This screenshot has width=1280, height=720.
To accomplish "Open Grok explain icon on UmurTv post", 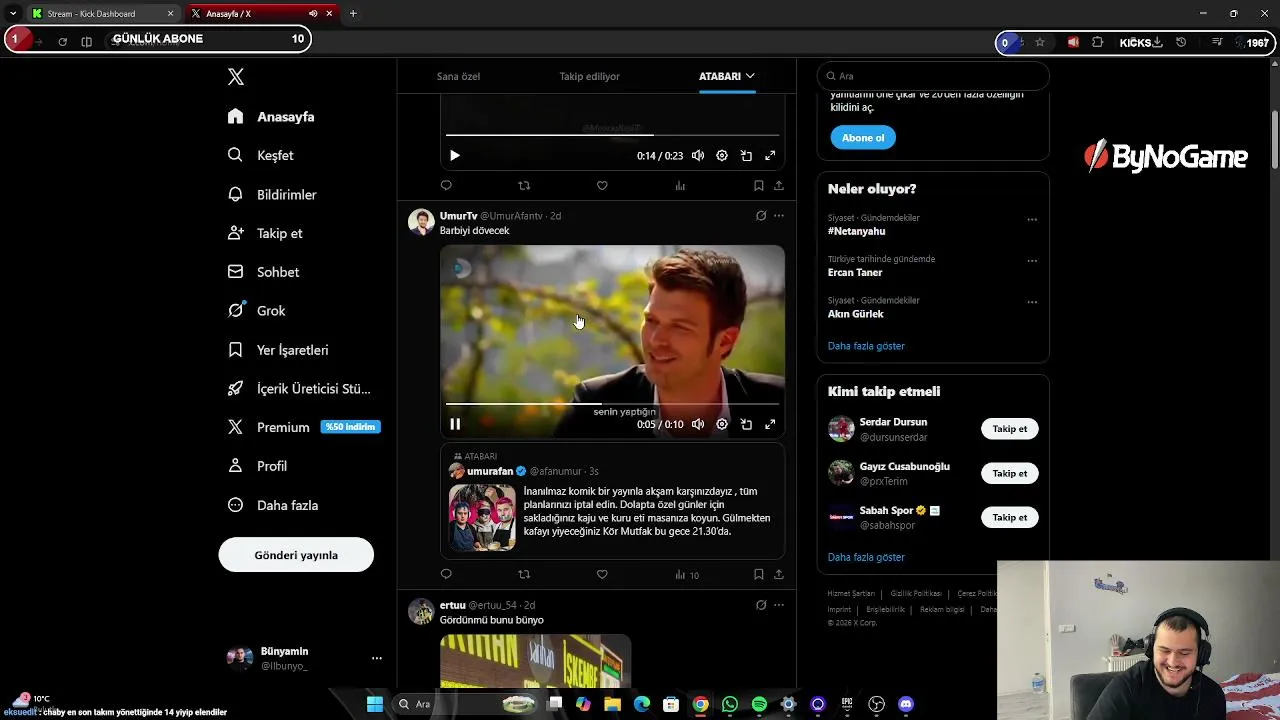I will coord(761,216).
